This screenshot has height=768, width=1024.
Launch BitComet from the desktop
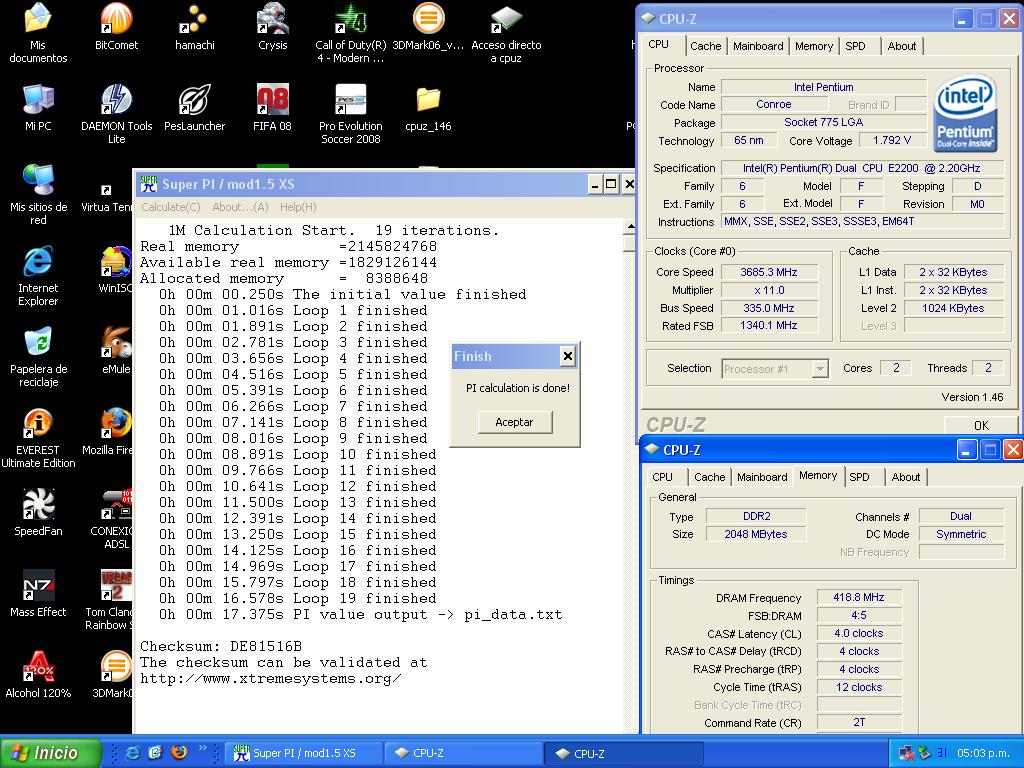[x=116, y=27]
